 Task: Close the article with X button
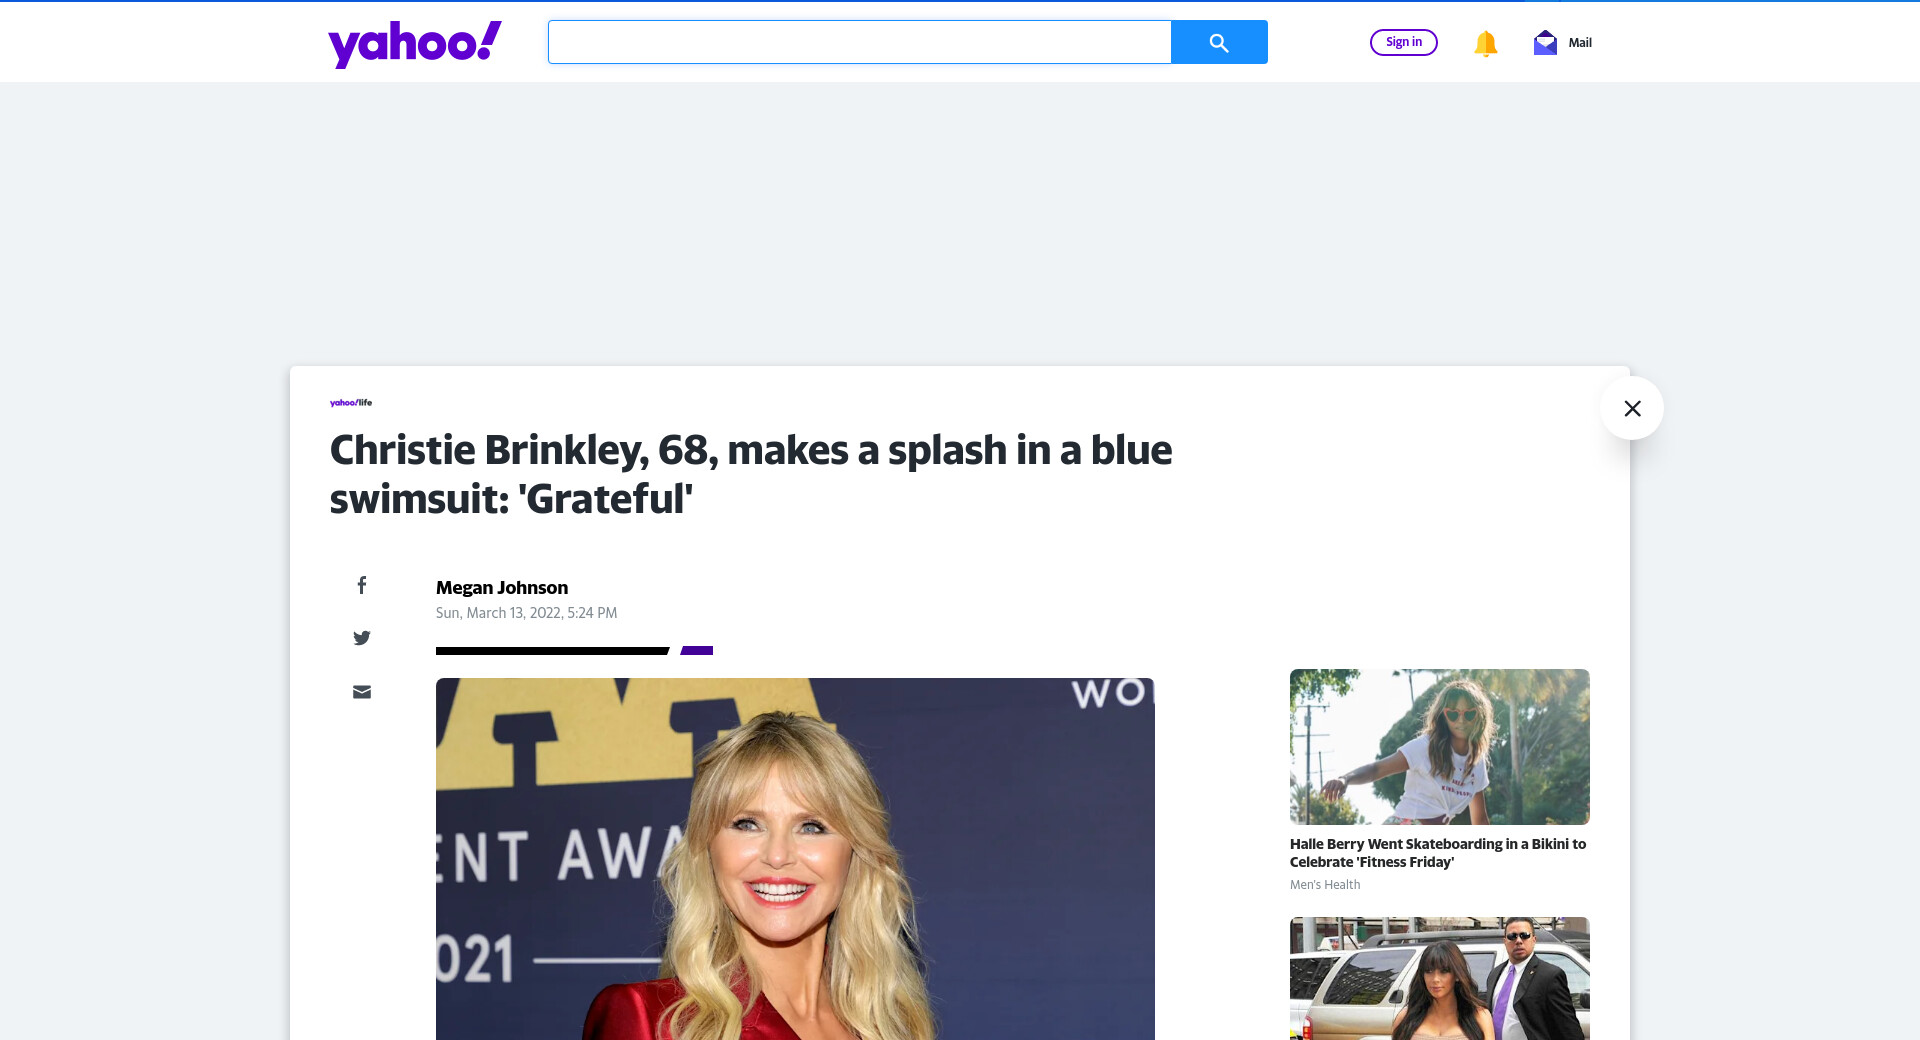click(1632, 408)
